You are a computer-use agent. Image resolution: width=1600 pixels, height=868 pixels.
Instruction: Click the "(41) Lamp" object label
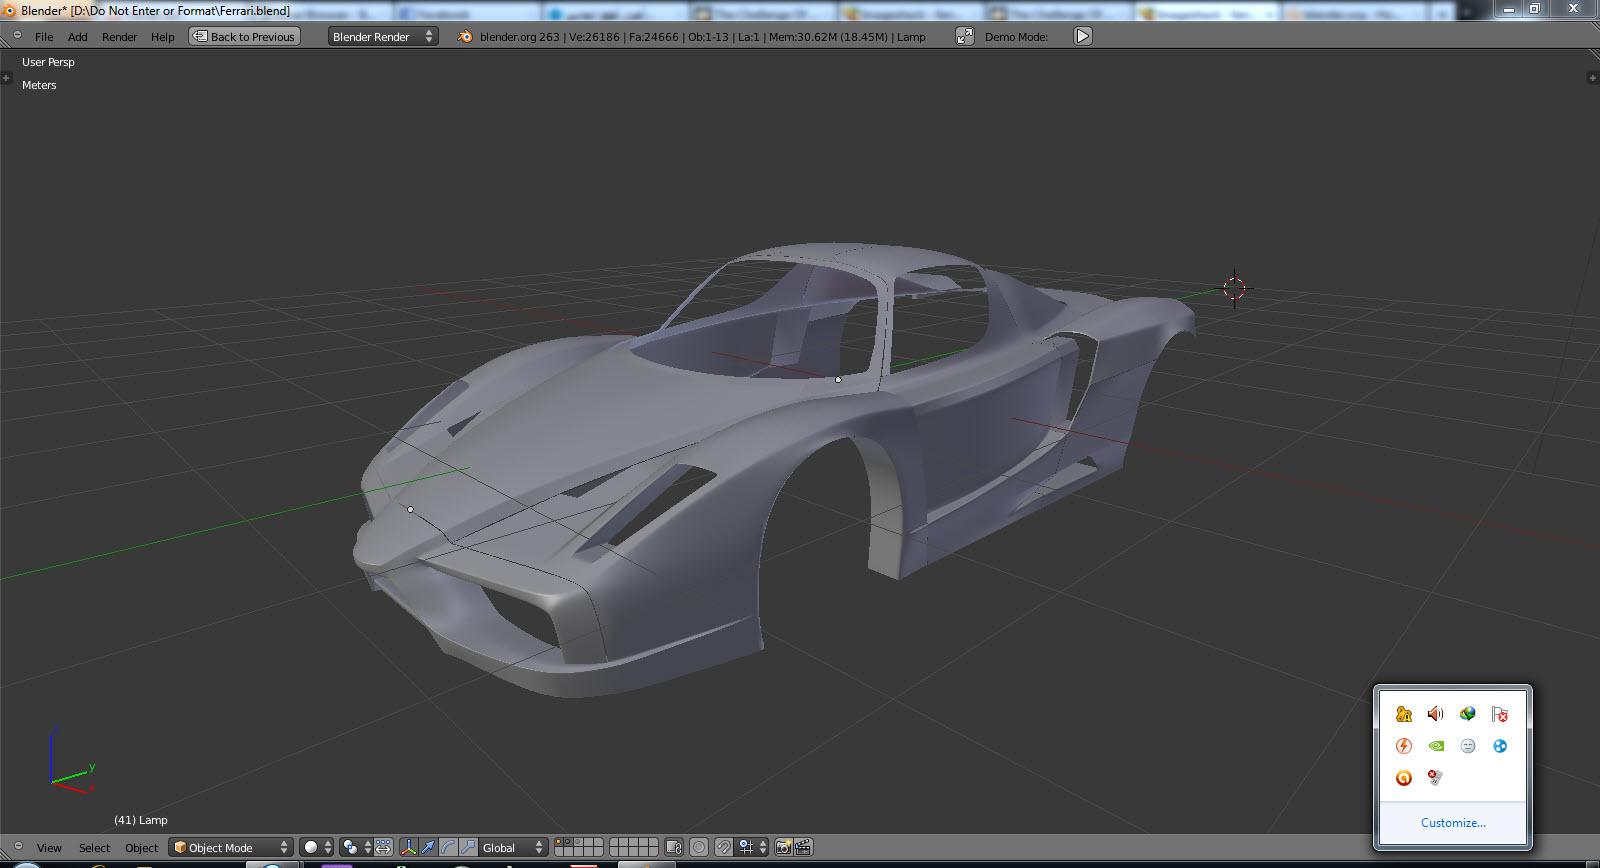140,820
